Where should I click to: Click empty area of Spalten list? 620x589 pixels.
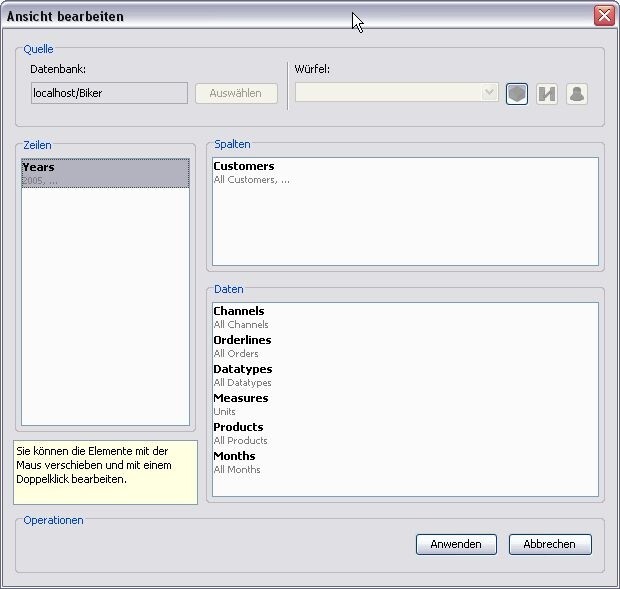[x=405, y=230]
